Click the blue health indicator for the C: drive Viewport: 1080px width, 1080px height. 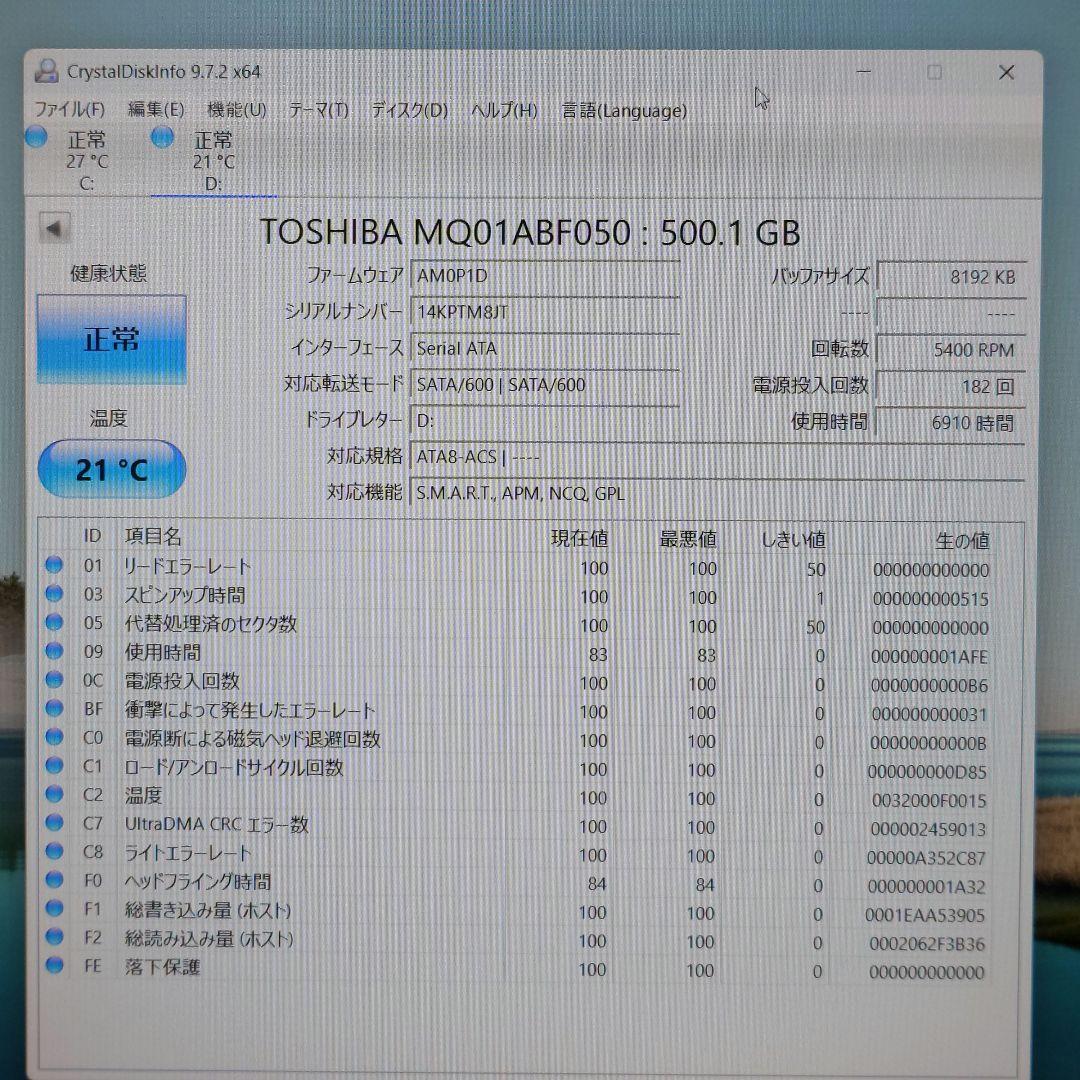36,140
